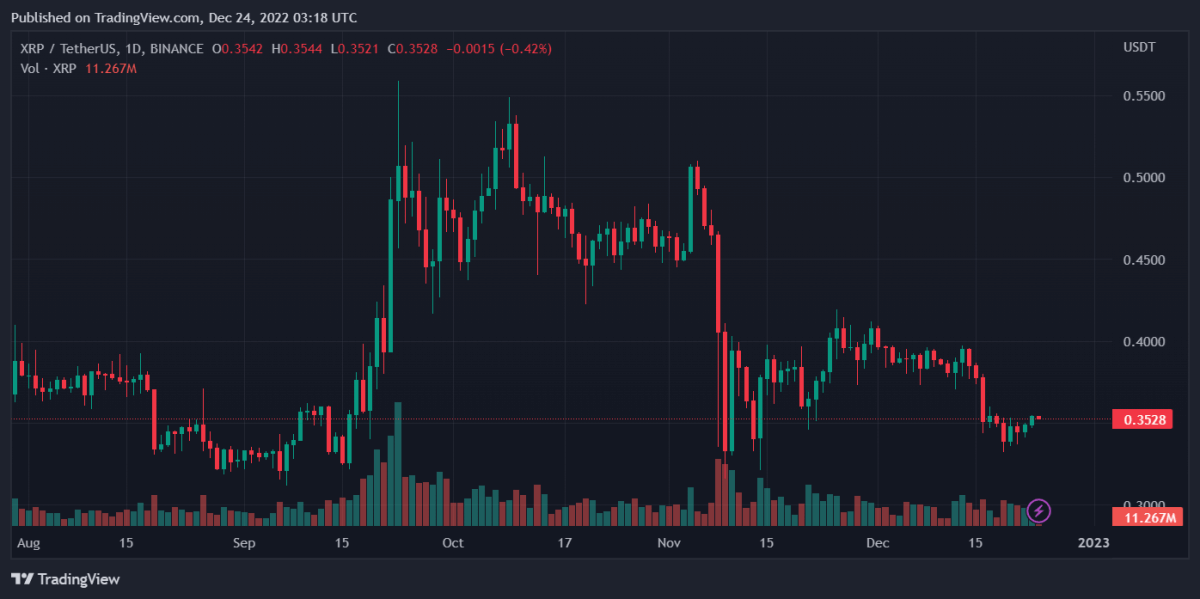
Task: Click the 0.4500 price level label
Action: click(x=1141, y=260)
